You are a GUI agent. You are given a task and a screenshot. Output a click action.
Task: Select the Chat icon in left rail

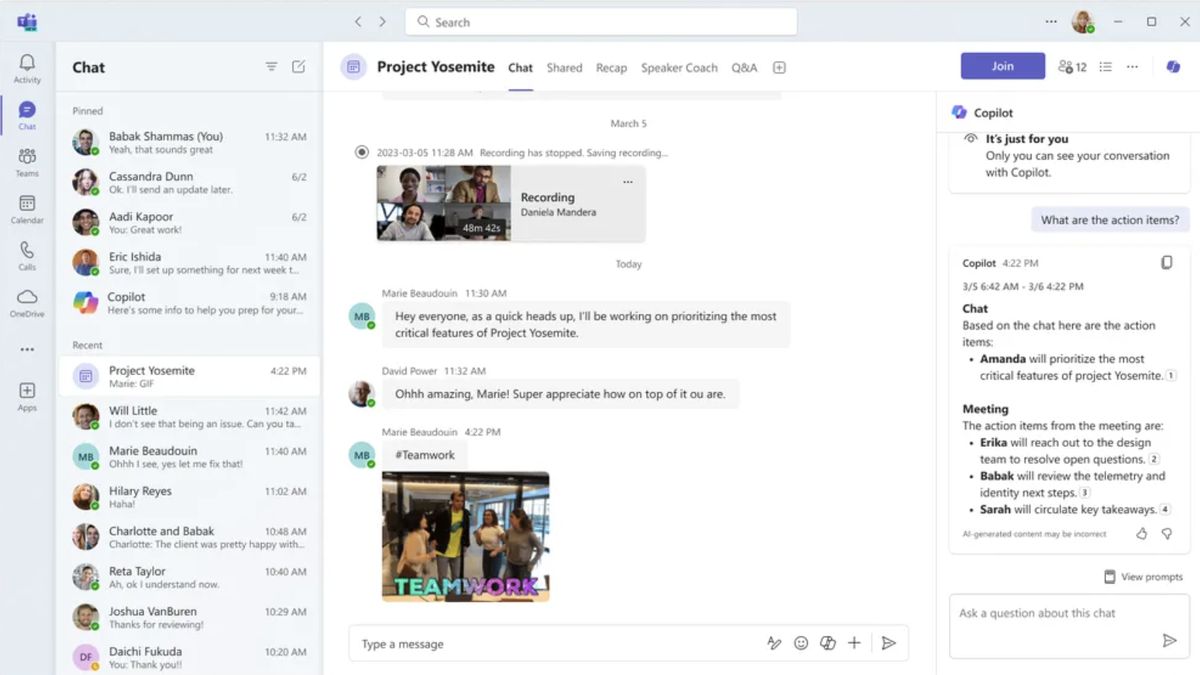[x=27, y=116]
